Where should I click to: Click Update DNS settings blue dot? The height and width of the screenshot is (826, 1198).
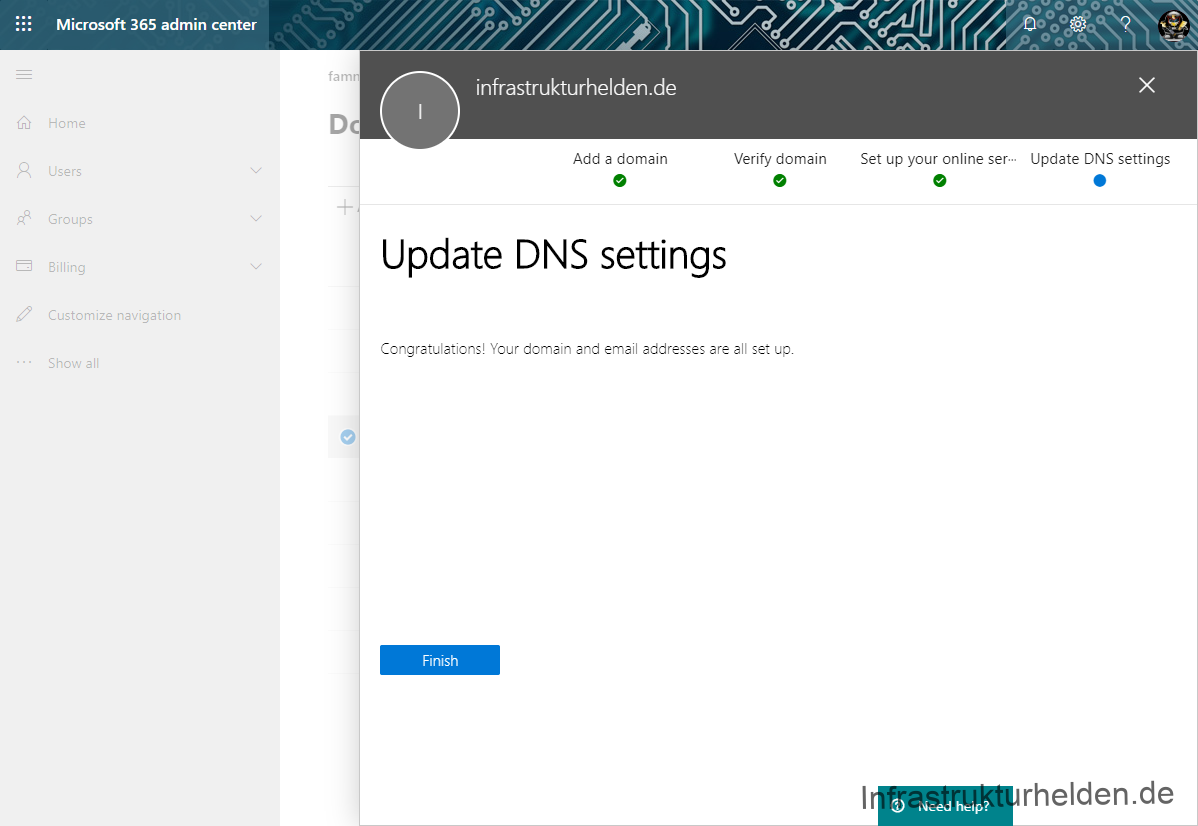coord(1099,180)
